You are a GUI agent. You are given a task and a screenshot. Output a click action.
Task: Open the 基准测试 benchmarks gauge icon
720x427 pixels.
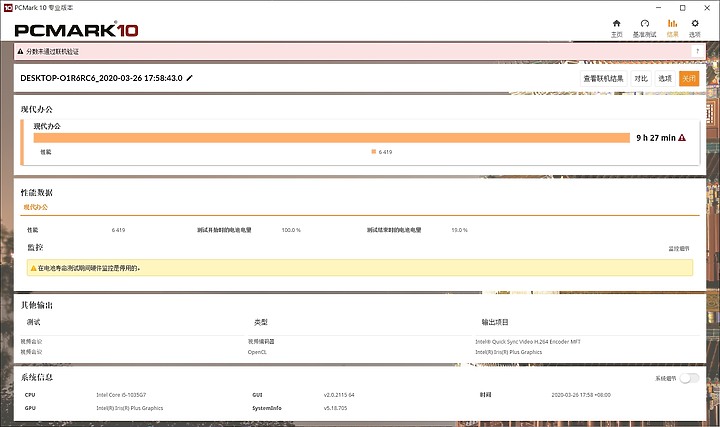(645, 23)
